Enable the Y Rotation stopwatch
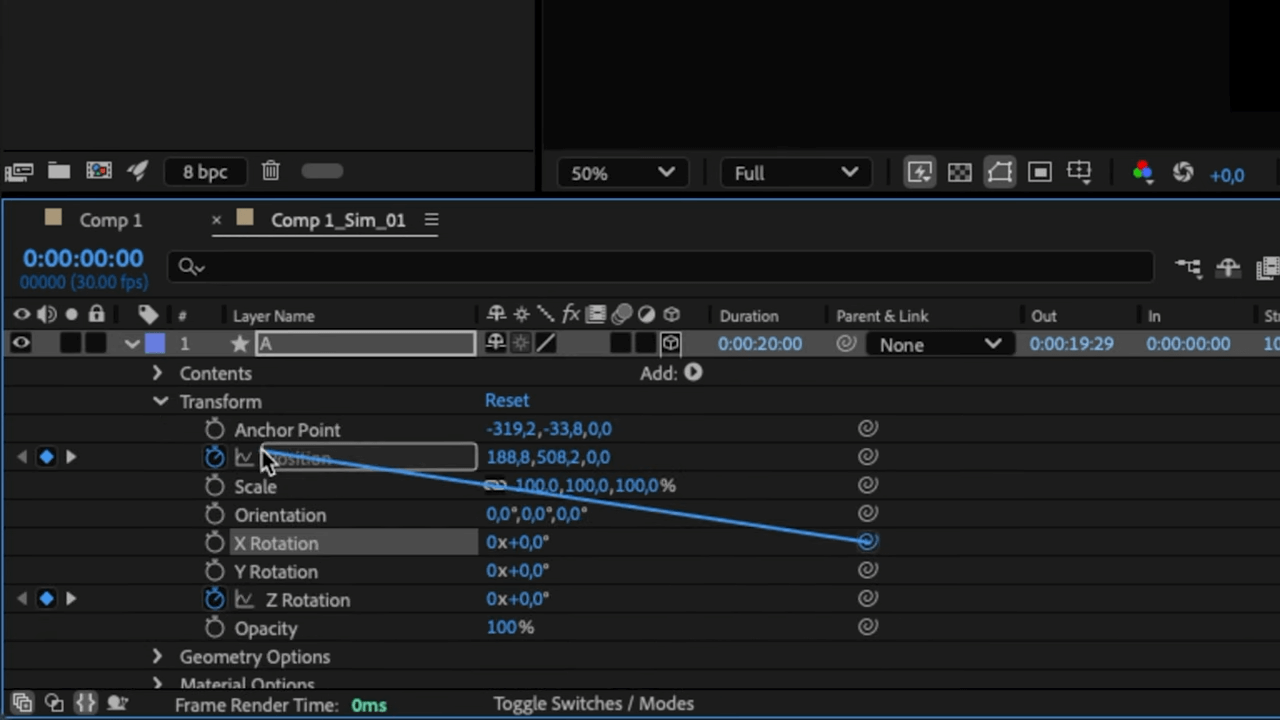Viewport: 1280px width, 720px height. [214, 572]
